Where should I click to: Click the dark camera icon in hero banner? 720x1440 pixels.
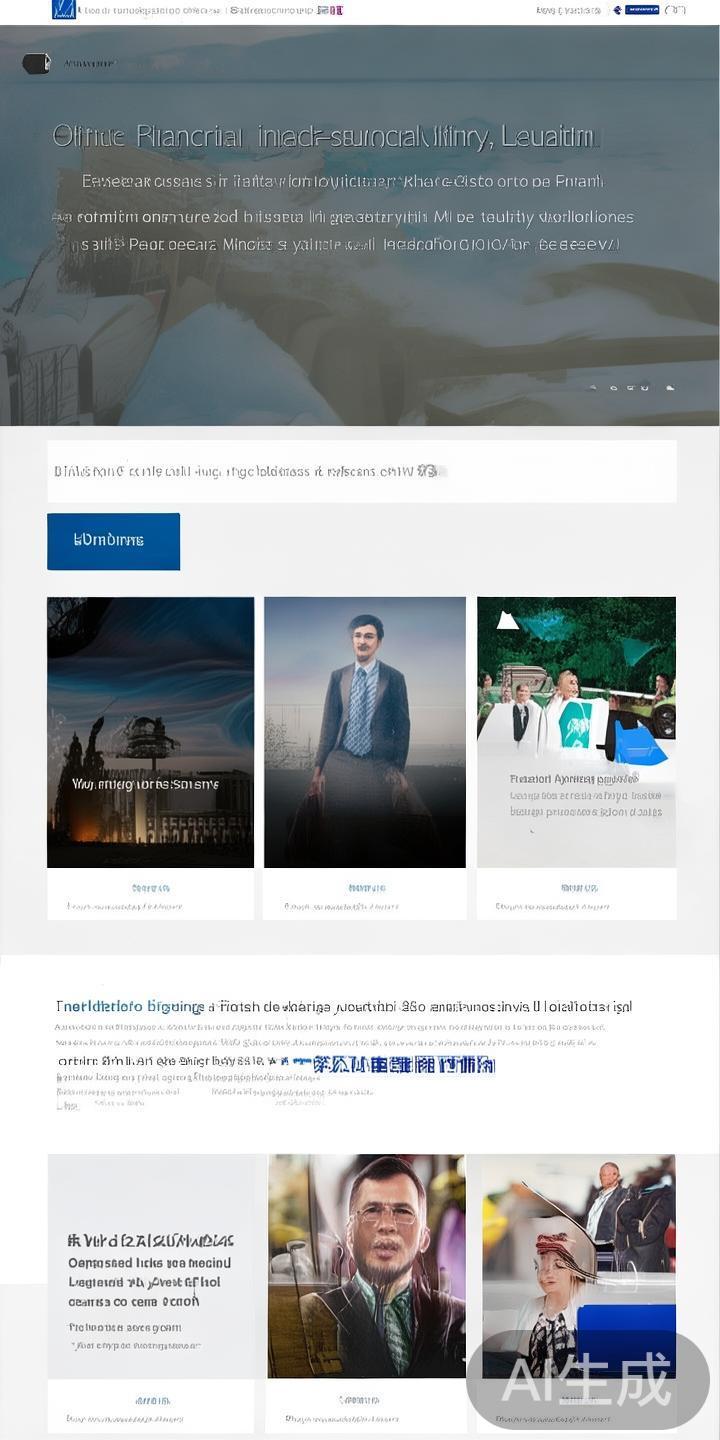pyautogui.click(x=36, y=64)
